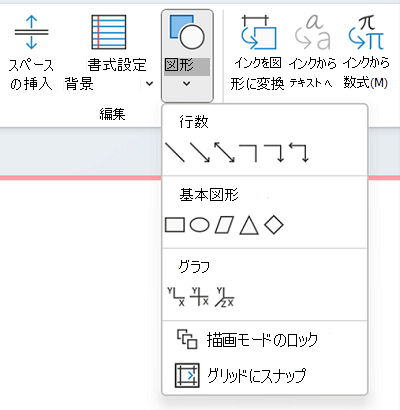Screen dimensions: 400x410
Task: Select the double-headed arrow line
Action: click(225, 153)
